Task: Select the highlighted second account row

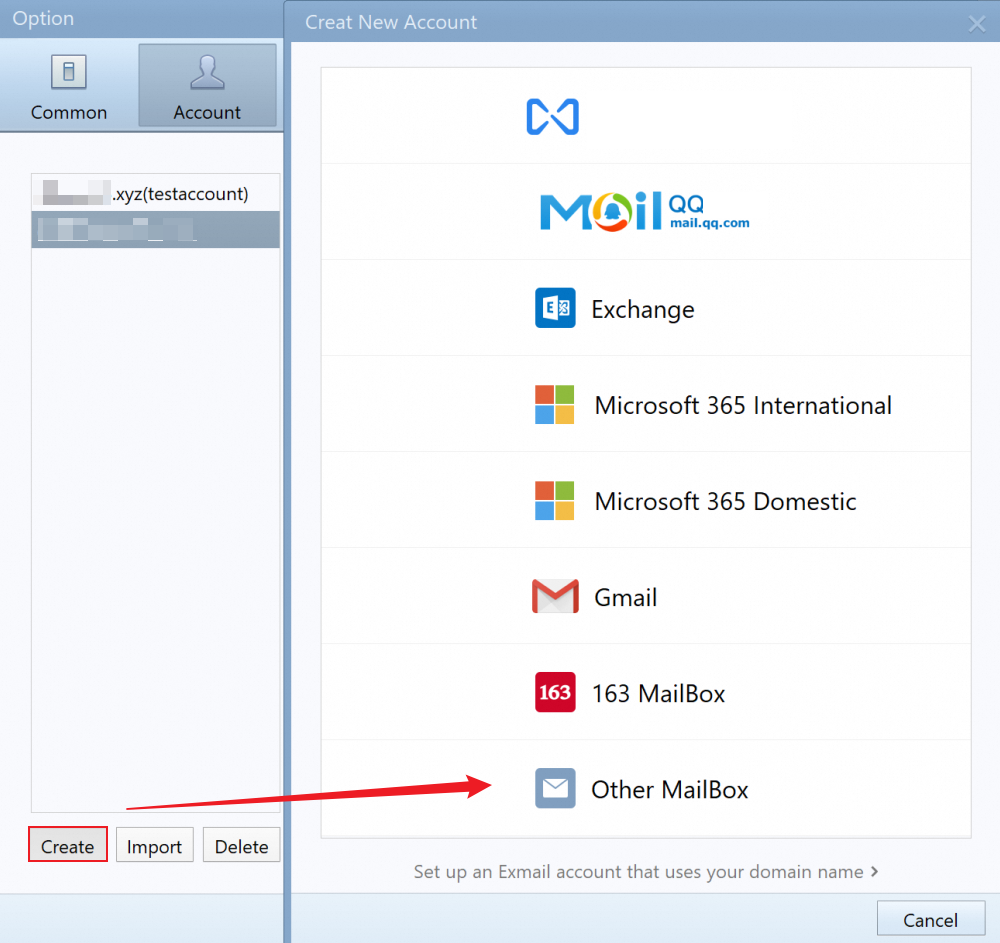Action: tap(156, 230)
